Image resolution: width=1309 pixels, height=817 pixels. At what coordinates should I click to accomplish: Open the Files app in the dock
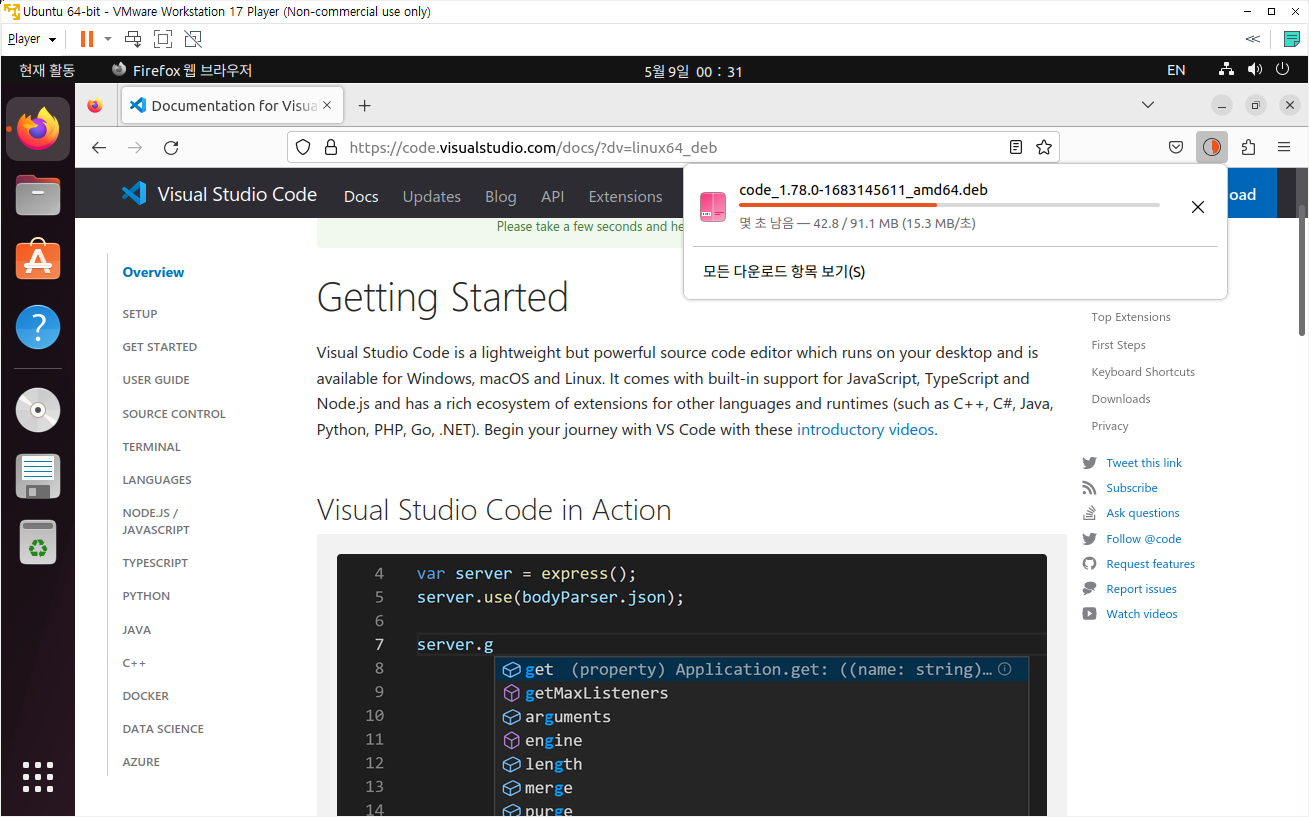pyautogui.click(x=38, y=195)
